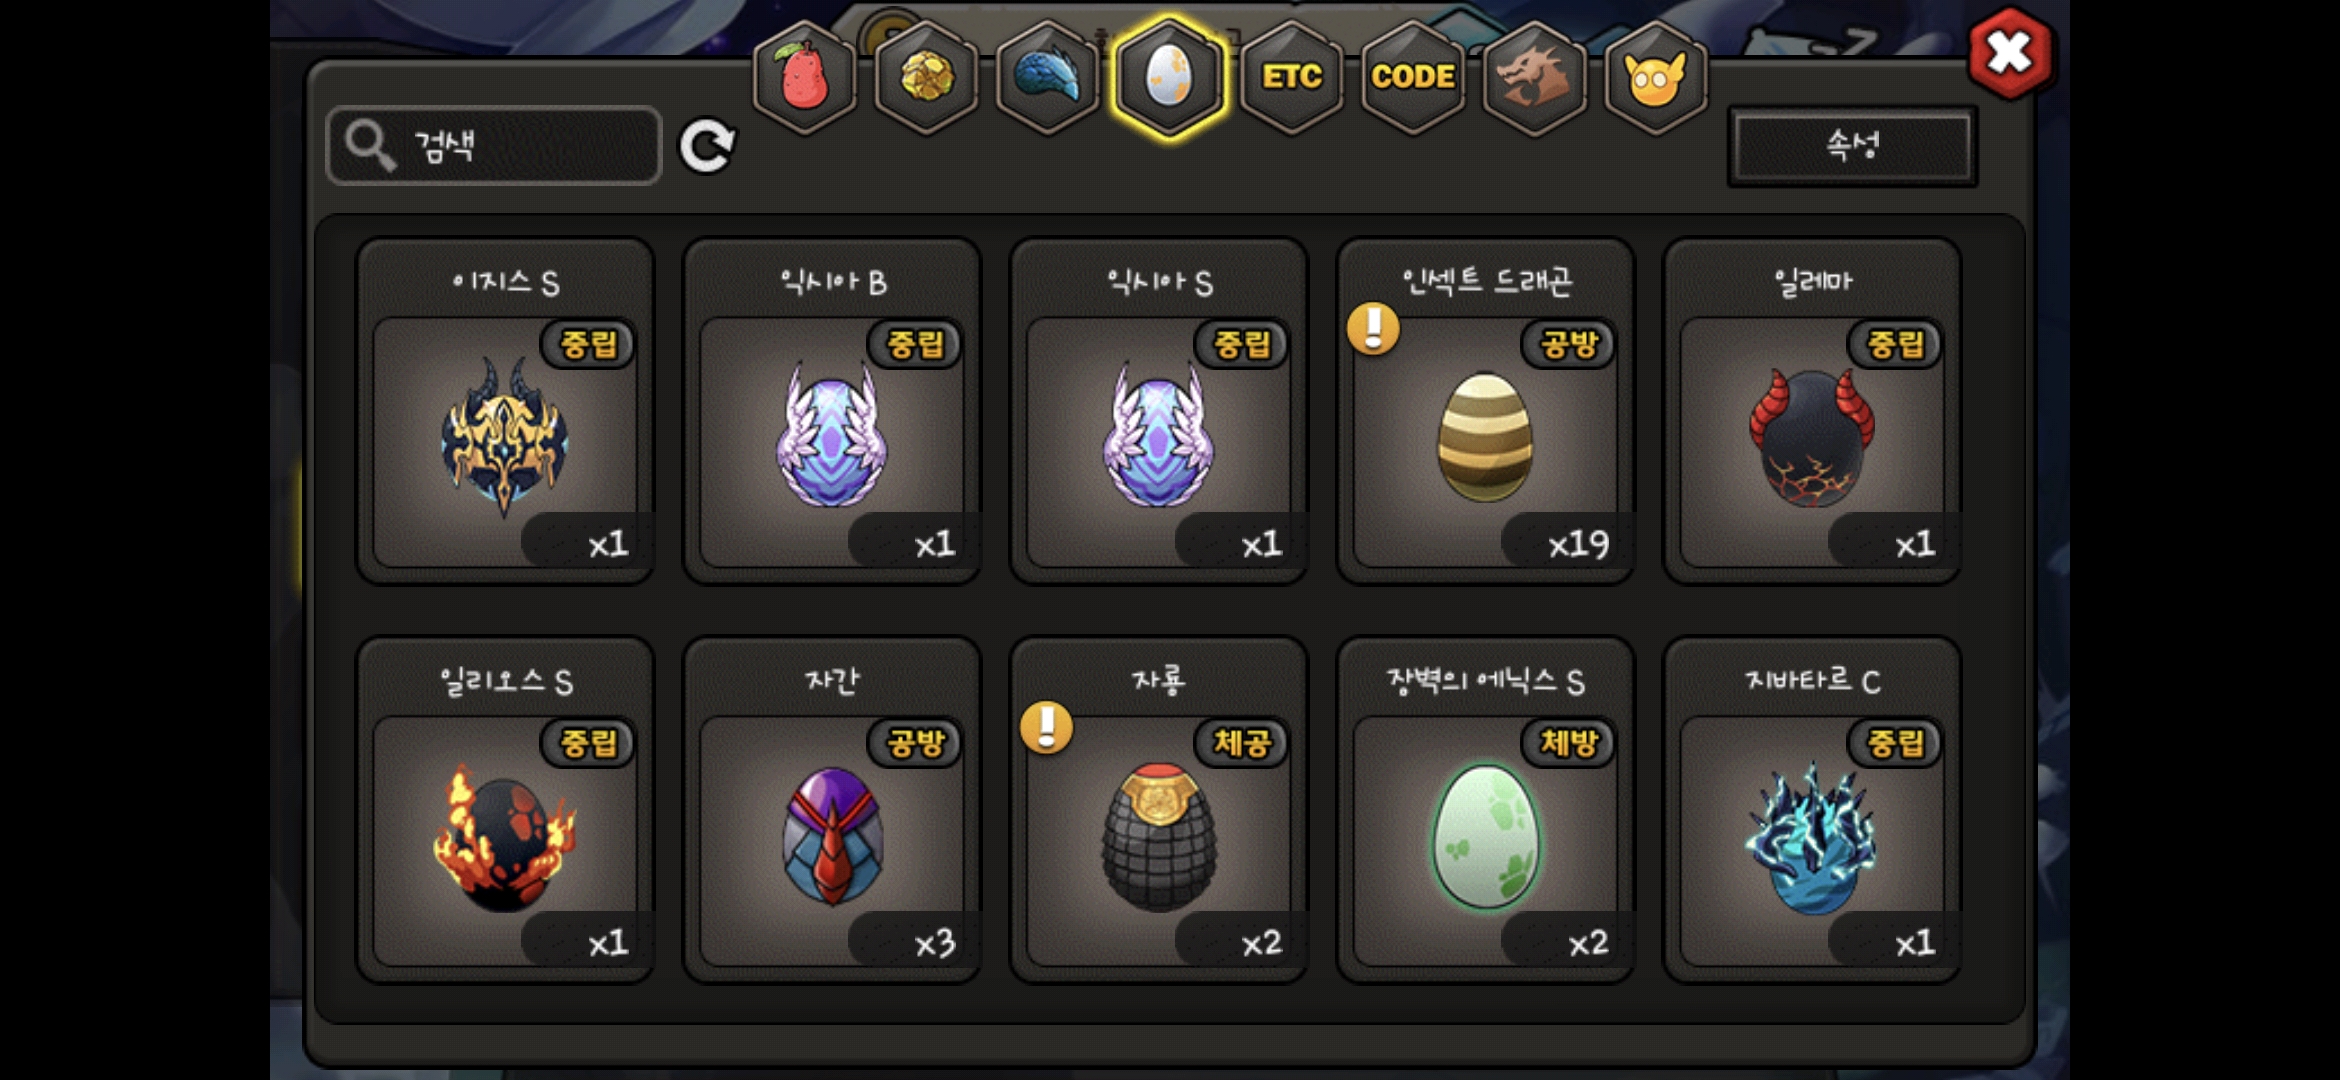This screenshot has height=1080, width=2340.
Task: Open the fruit food category tab
Action: point(805,78)
